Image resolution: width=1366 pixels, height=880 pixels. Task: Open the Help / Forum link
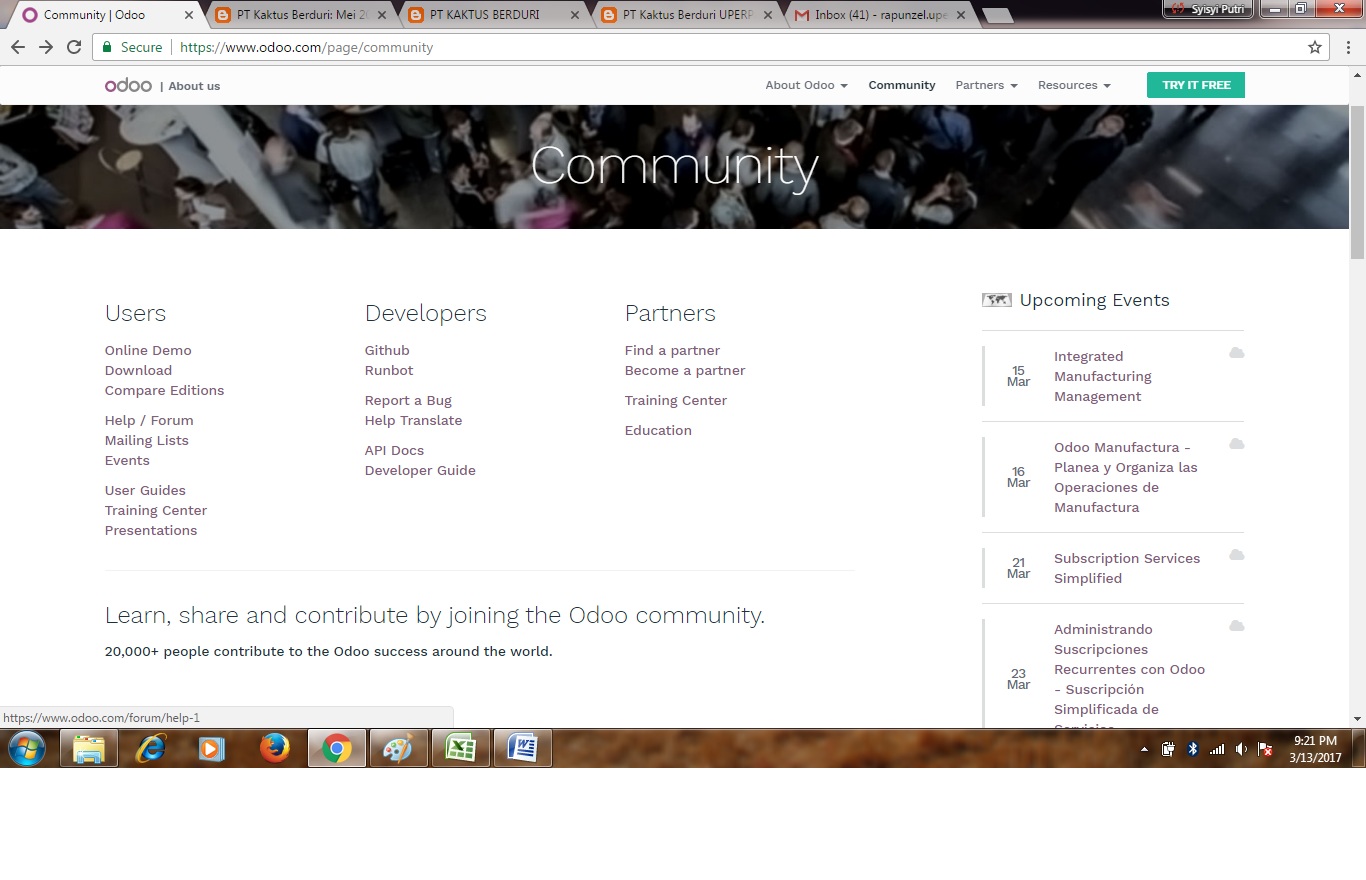(149, 420)
